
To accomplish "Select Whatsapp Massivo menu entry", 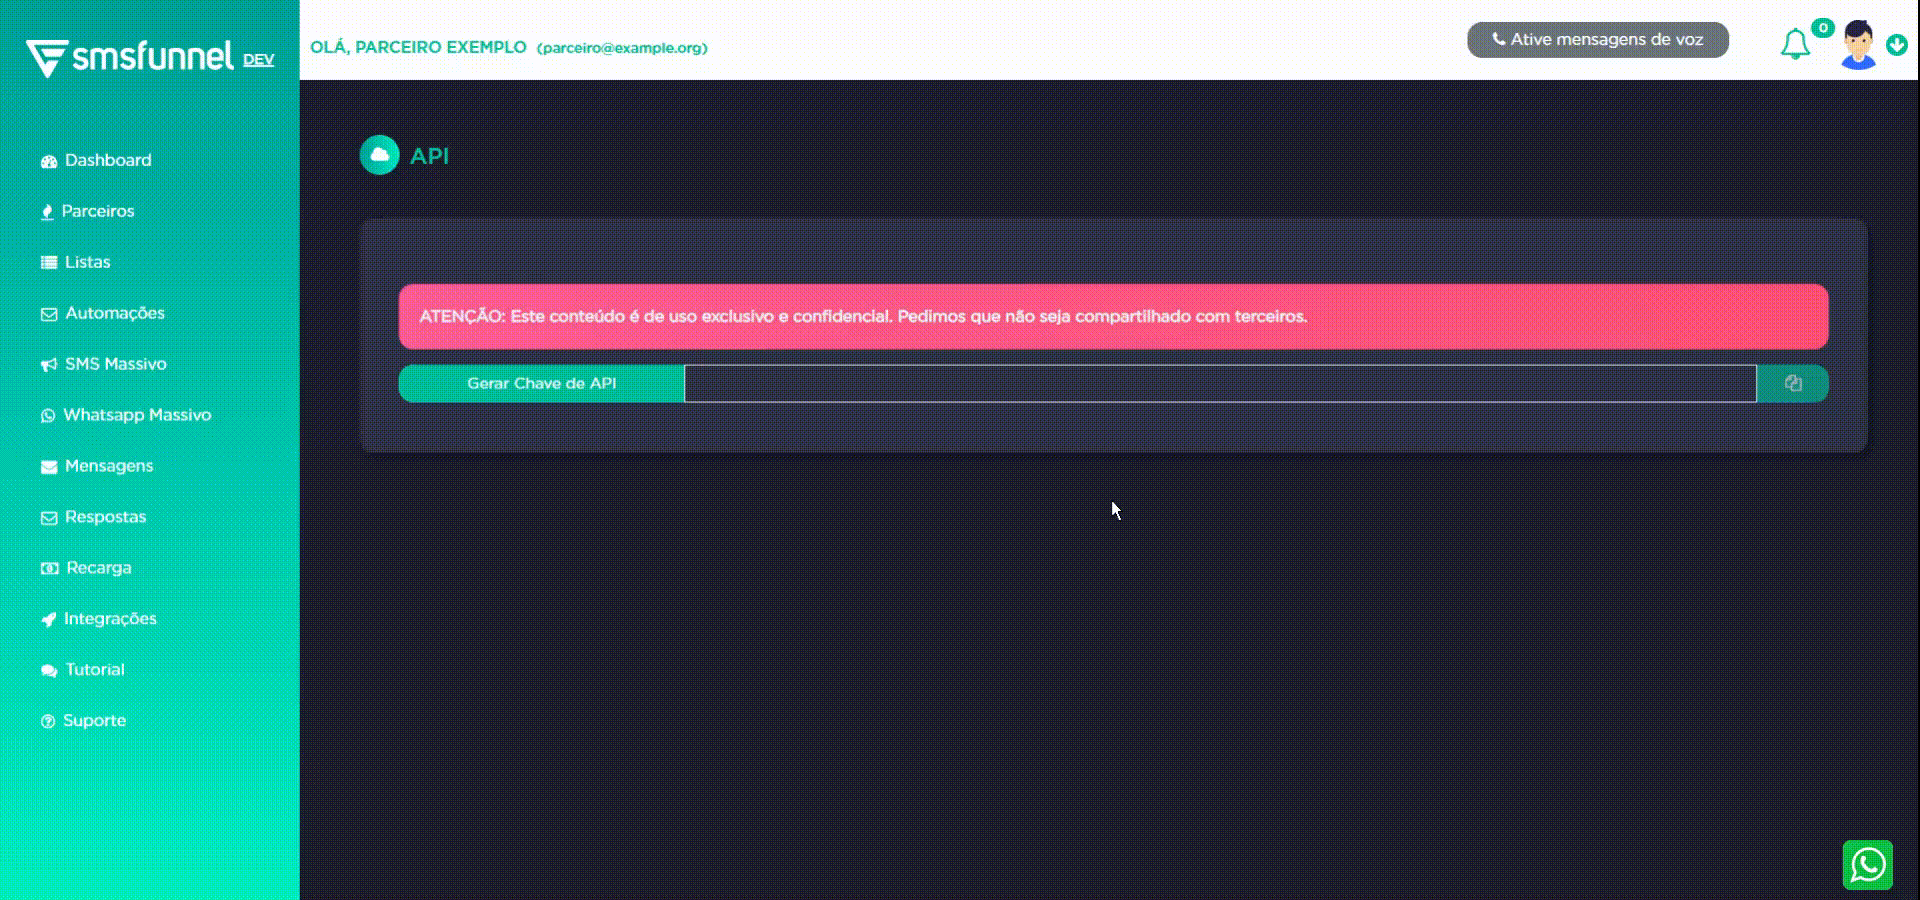I will pos(137,415).
